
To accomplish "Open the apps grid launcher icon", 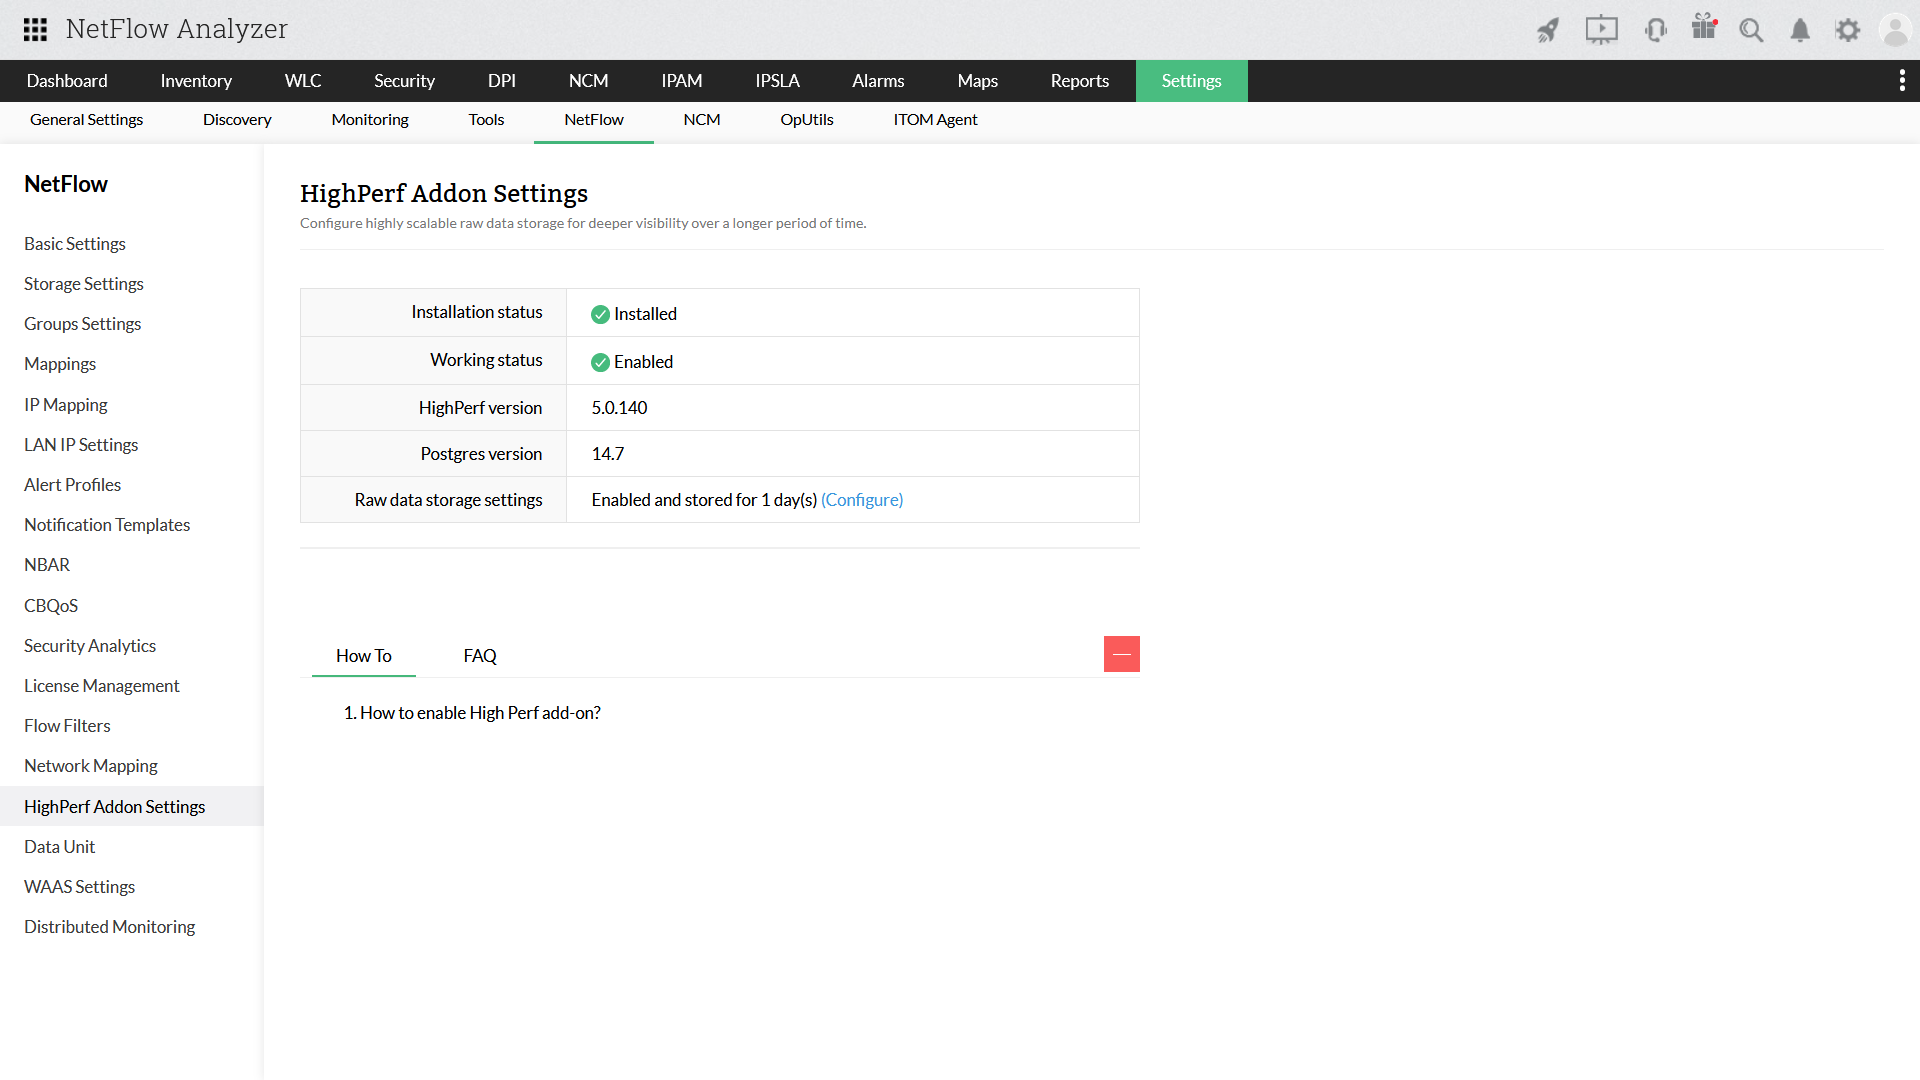I will click(x=35, y=29).
